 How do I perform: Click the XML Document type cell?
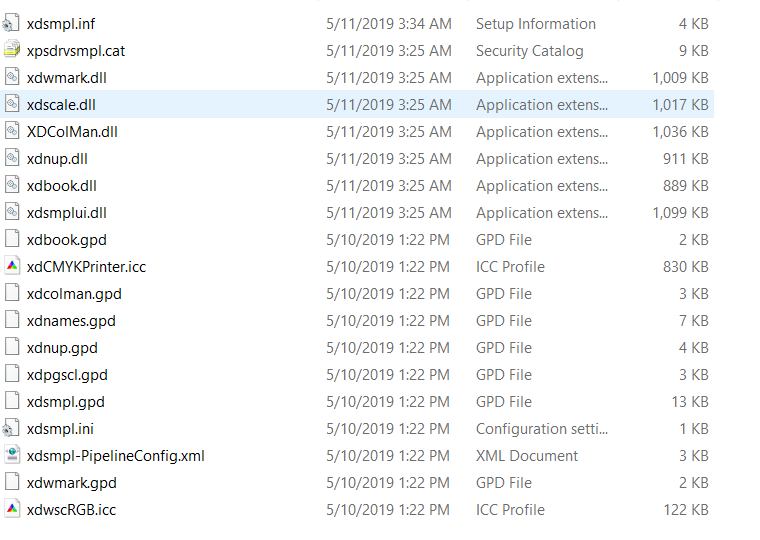pyautogui.click(x=527, y=456)
